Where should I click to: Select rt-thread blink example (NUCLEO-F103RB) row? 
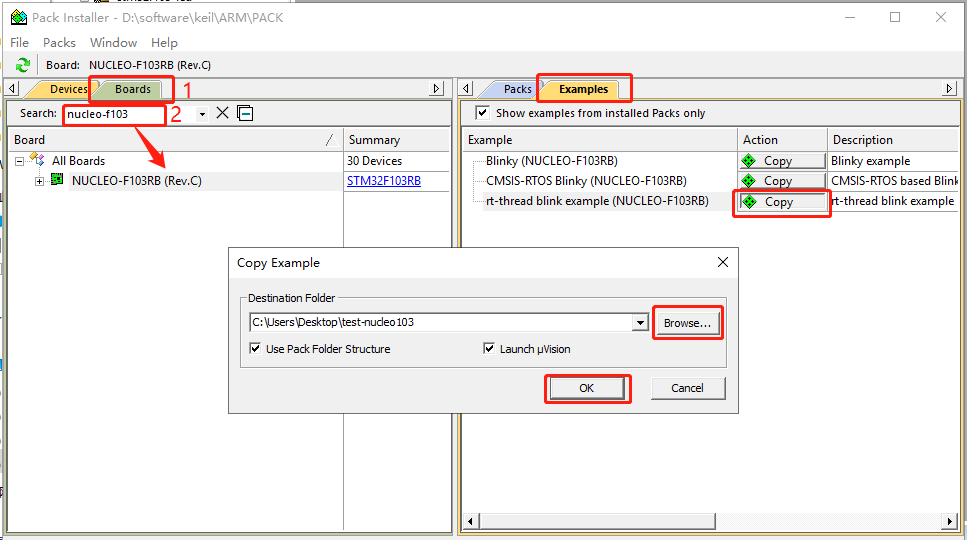pos(597,201)
